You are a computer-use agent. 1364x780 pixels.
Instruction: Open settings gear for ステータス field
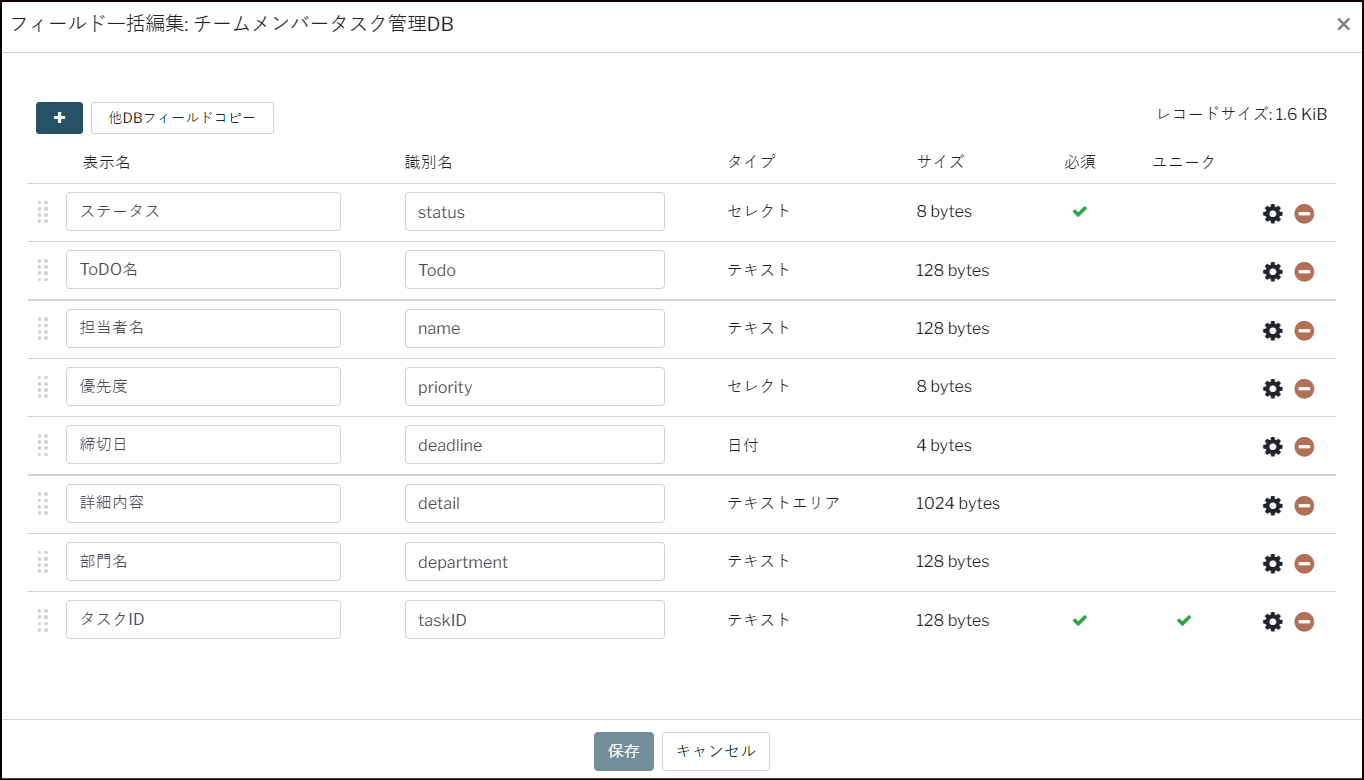click(x=1272, y=213)
